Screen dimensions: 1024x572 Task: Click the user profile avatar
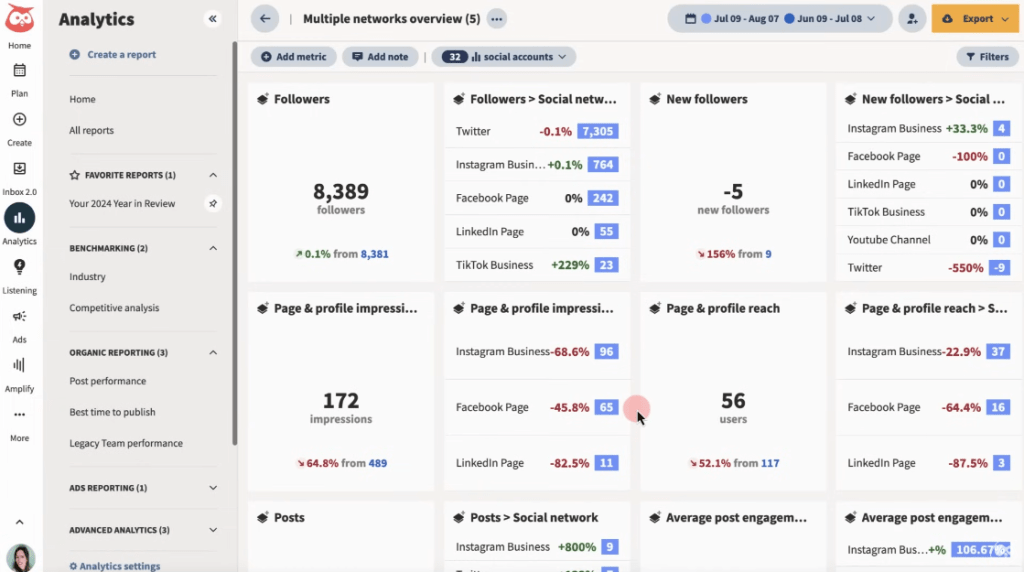20,558
